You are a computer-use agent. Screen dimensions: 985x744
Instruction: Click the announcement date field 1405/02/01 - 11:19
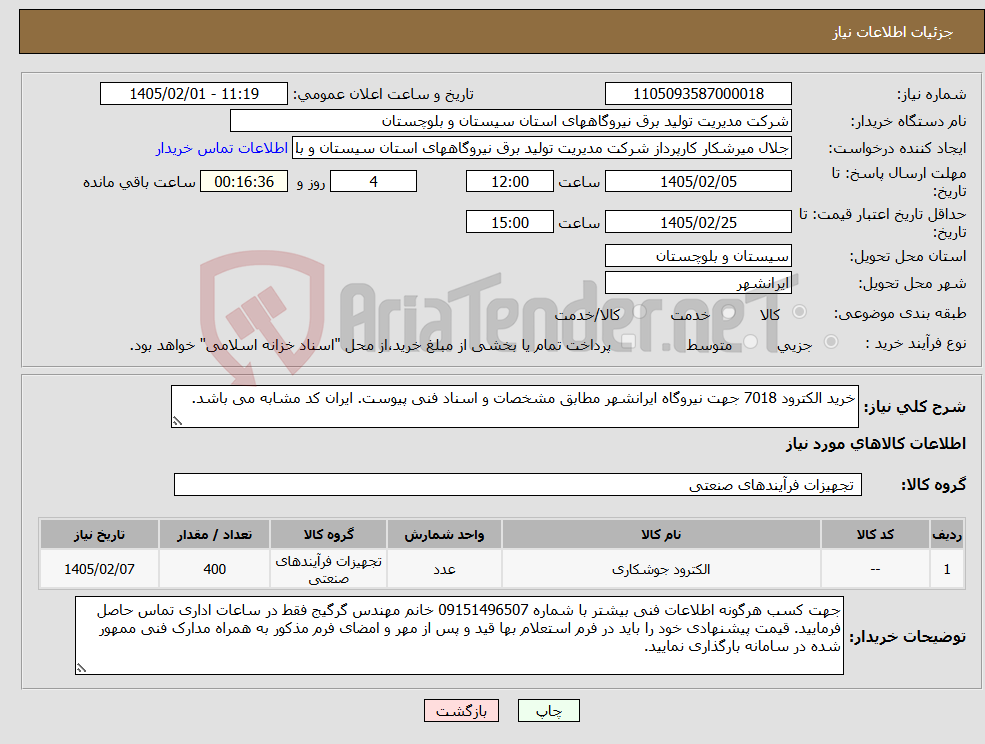pyautogui.click(x=193, y=94)
